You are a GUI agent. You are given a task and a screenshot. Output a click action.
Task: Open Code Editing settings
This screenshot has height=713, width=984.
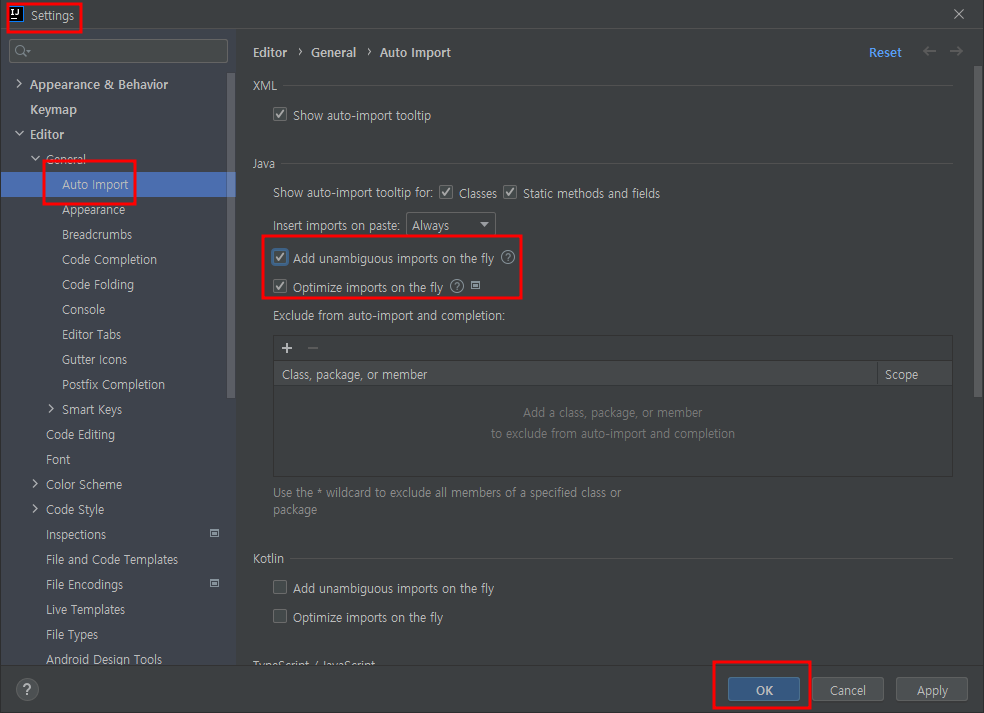[x=80, y=434]
